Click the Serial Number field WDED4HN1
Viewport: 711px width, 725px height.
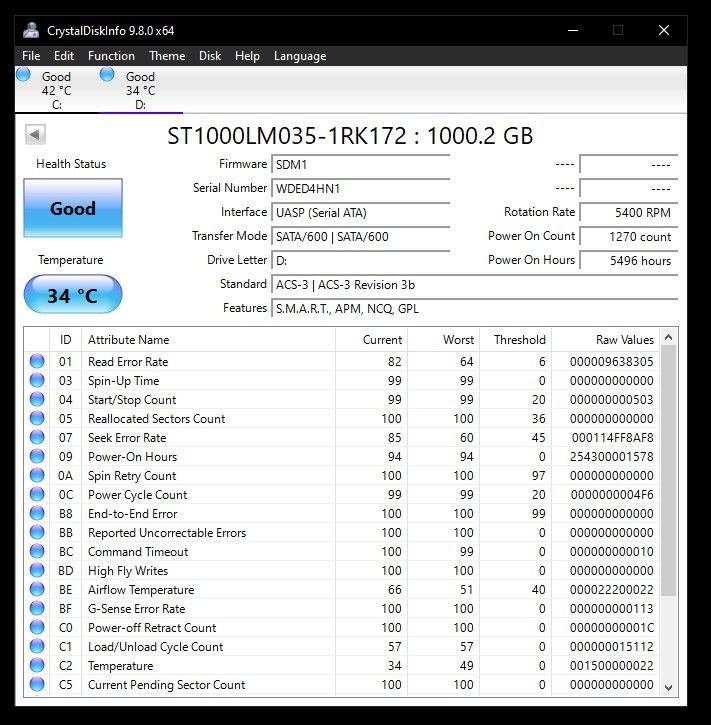[x=361, y=189]
